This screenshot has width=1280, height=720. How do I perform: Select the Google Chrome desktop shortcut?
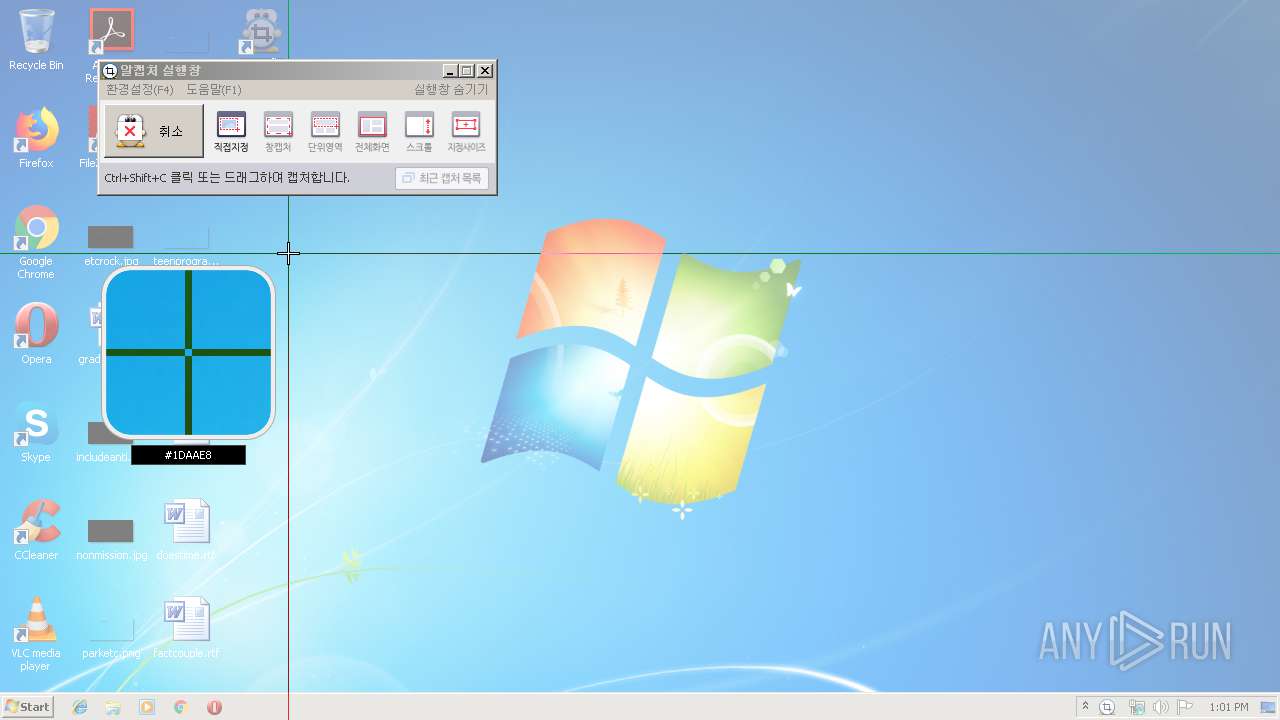36,242
